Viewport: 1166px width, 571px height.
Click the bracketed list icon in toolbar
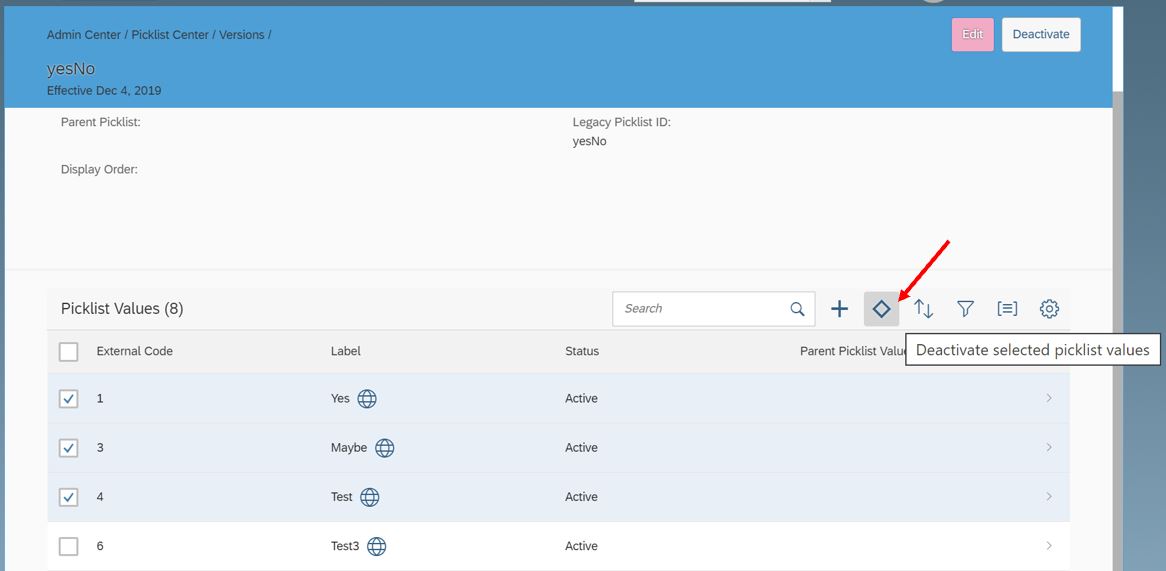tap(1007, 309)
